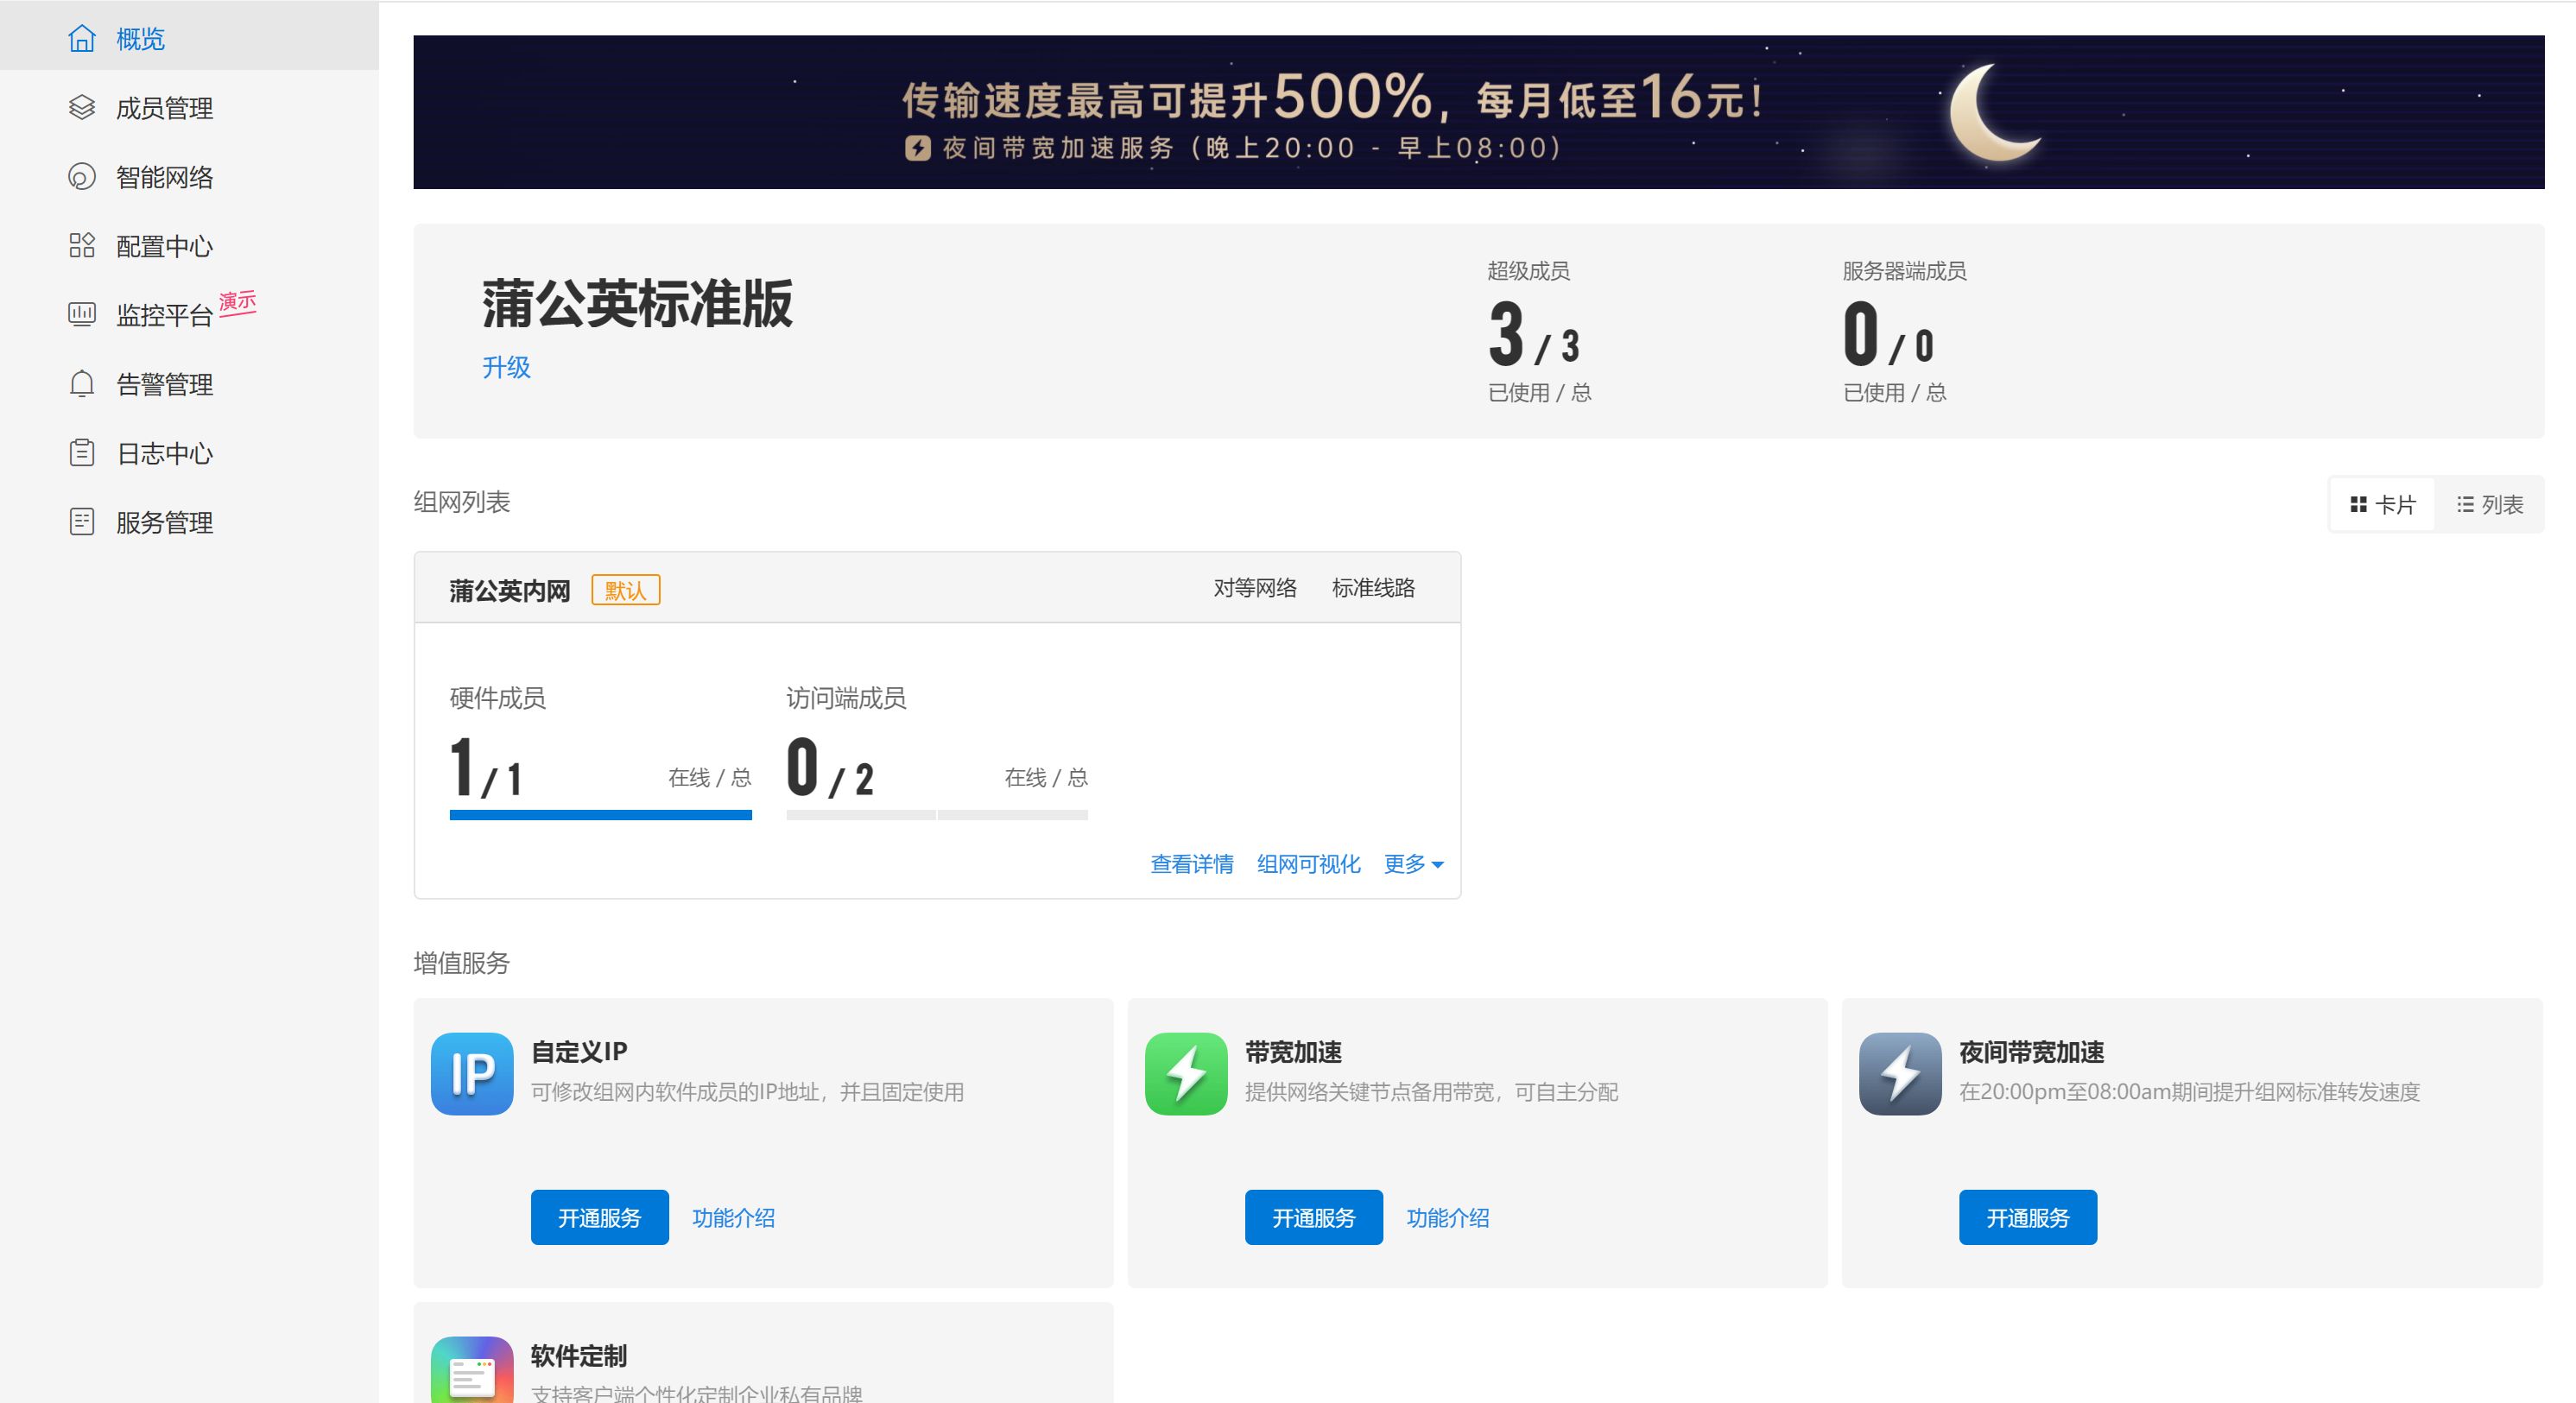Navigate to 告警管理

point(189,384)
